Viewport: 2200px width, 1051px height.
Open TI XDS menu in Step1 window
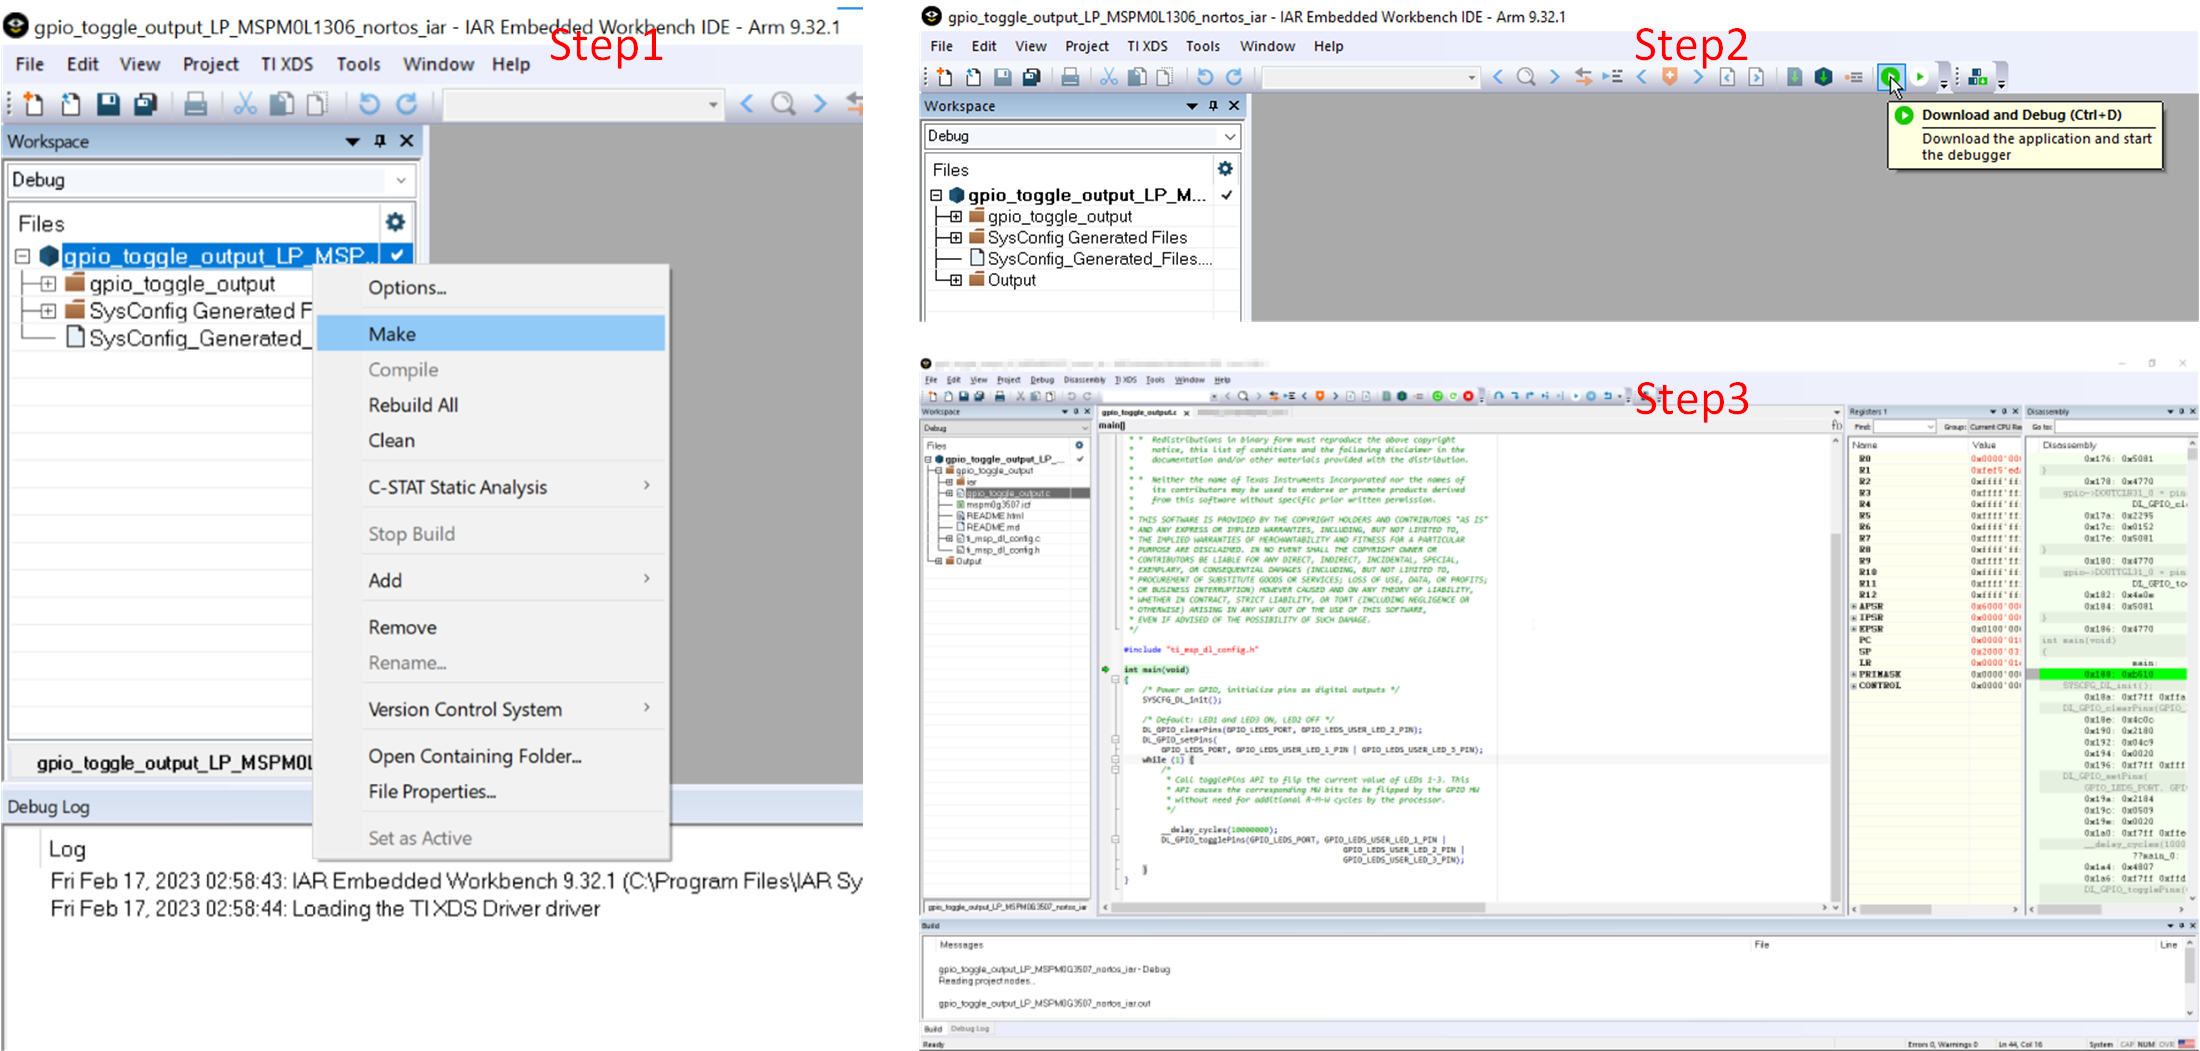(x=287, y=64)
